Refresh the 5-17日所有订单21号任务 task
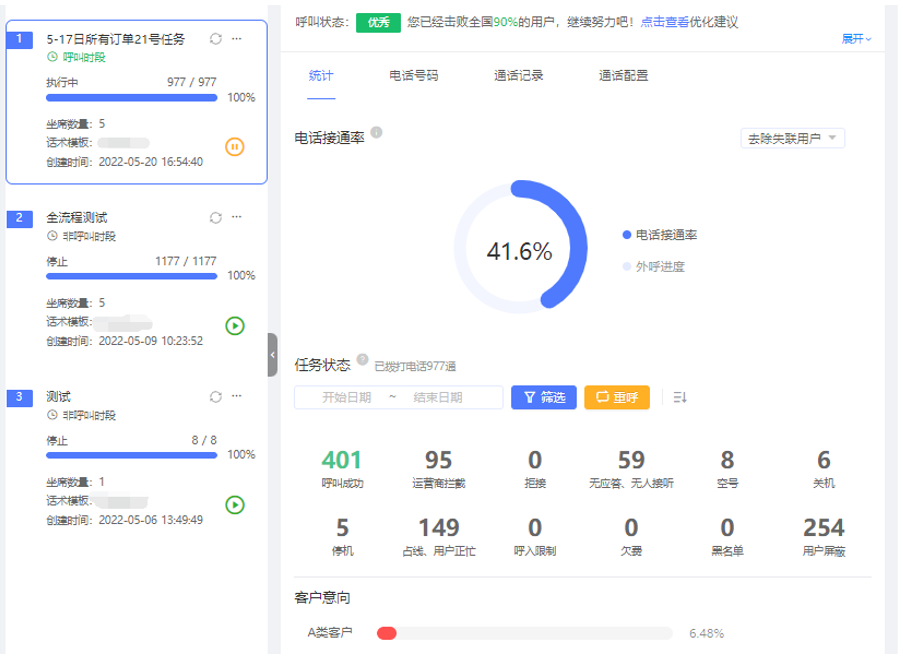The width and height of the screenshot is (898, 654). (x=215, y=38)
